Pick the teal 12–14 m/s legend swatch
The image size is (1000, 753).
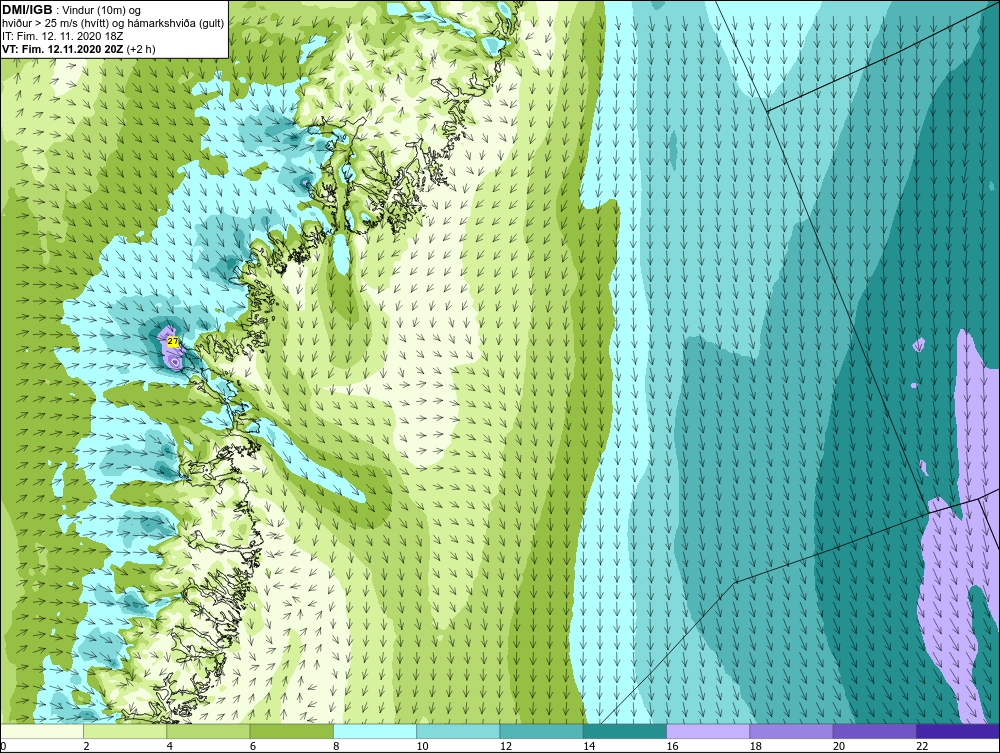coord(541,731)
